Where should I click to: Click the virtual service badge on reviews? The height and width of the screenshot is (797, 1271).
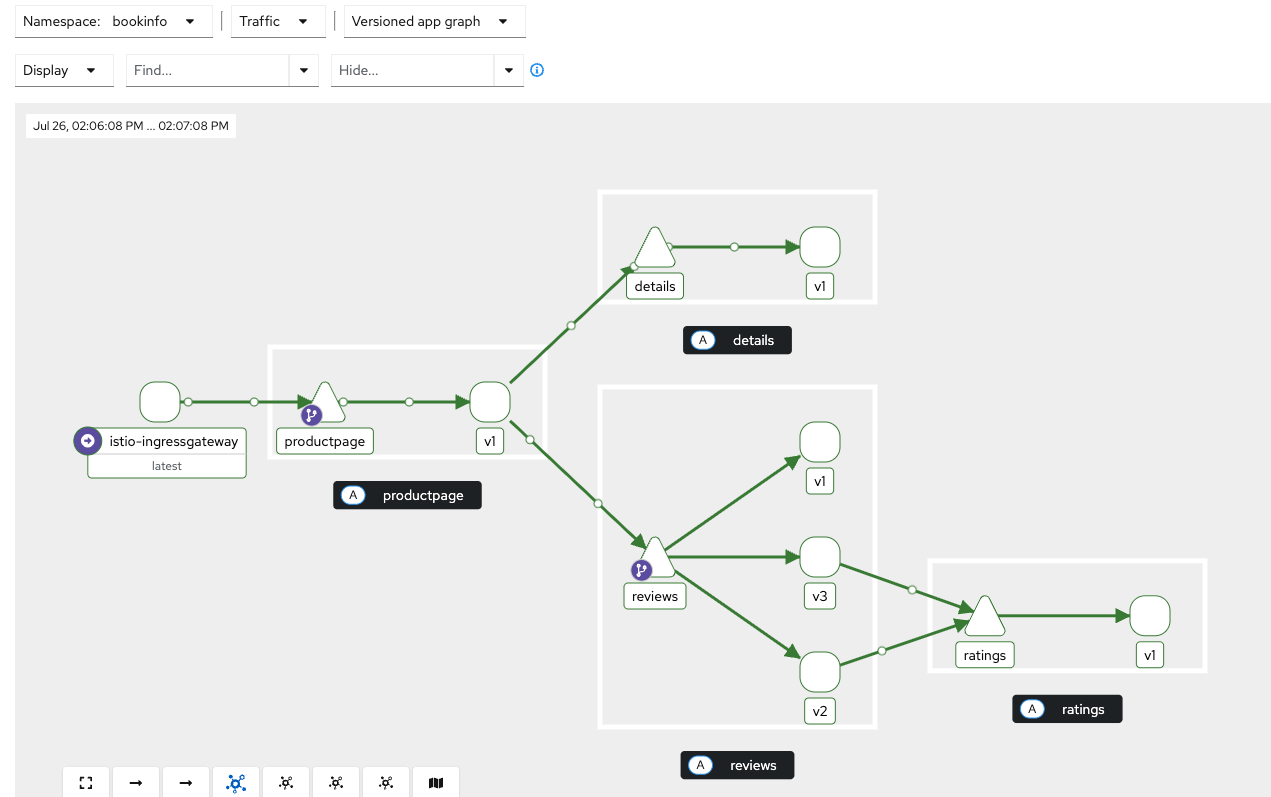pyautogui.click(x=641, y=570)
